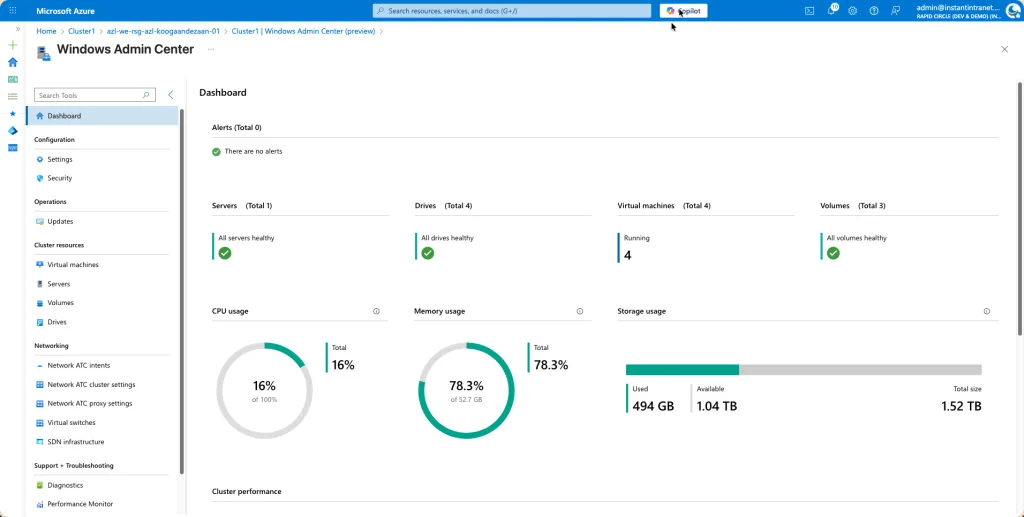1024x517 pixels.
Task: Click the green plus create resource icon
Action: click(x=13, y=45)
